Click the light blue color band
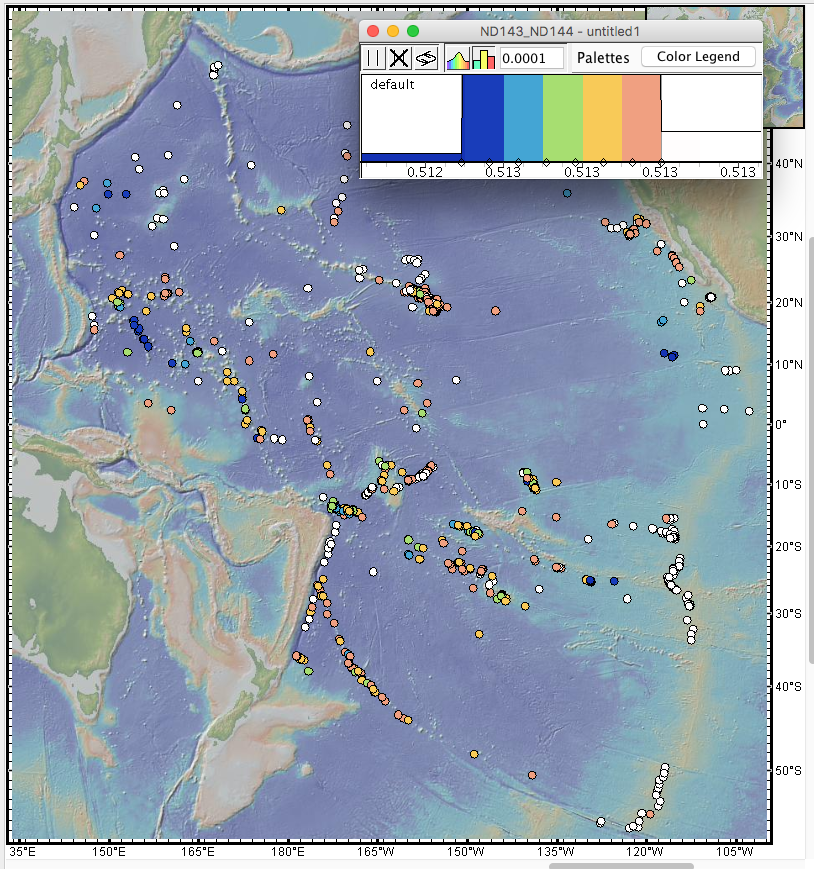This screenshot has height=869, width=814. click(x=523, y=118)
